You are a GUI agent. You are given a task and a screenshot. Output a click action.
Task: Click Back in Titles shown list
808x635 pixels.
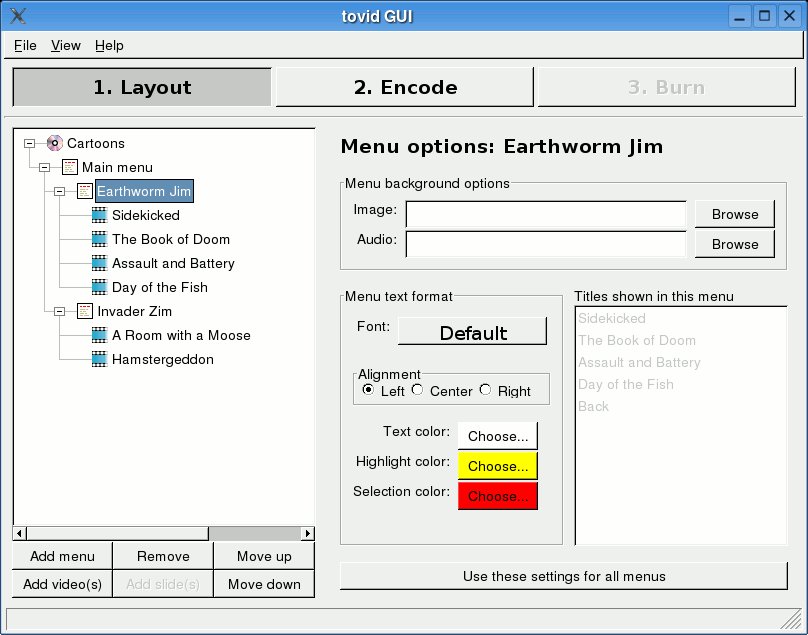593,406
